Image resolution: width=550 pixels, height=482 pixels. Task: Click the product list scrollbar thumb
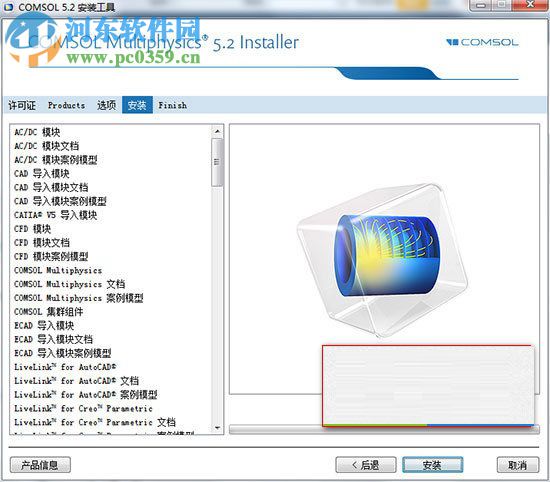[x=217, y=162]
